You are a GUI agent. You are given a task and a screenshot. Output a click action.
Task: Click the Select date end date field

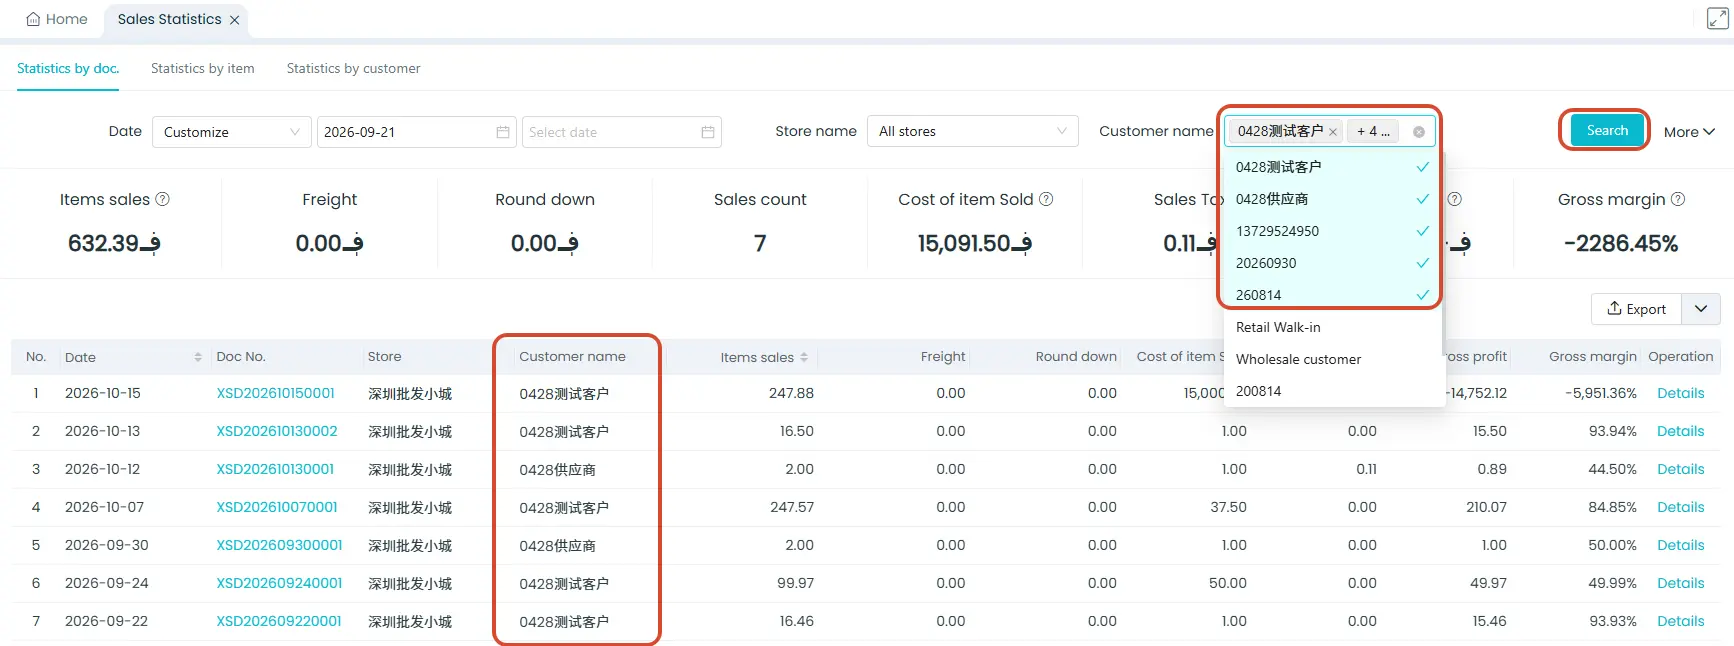[622, 132]
